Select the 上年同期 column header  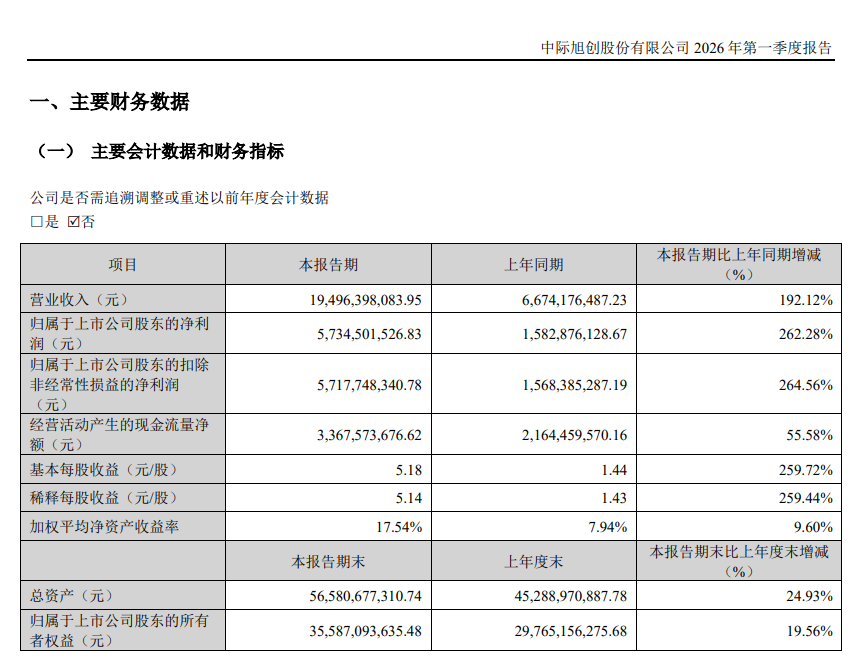click(x=534, y=265)
